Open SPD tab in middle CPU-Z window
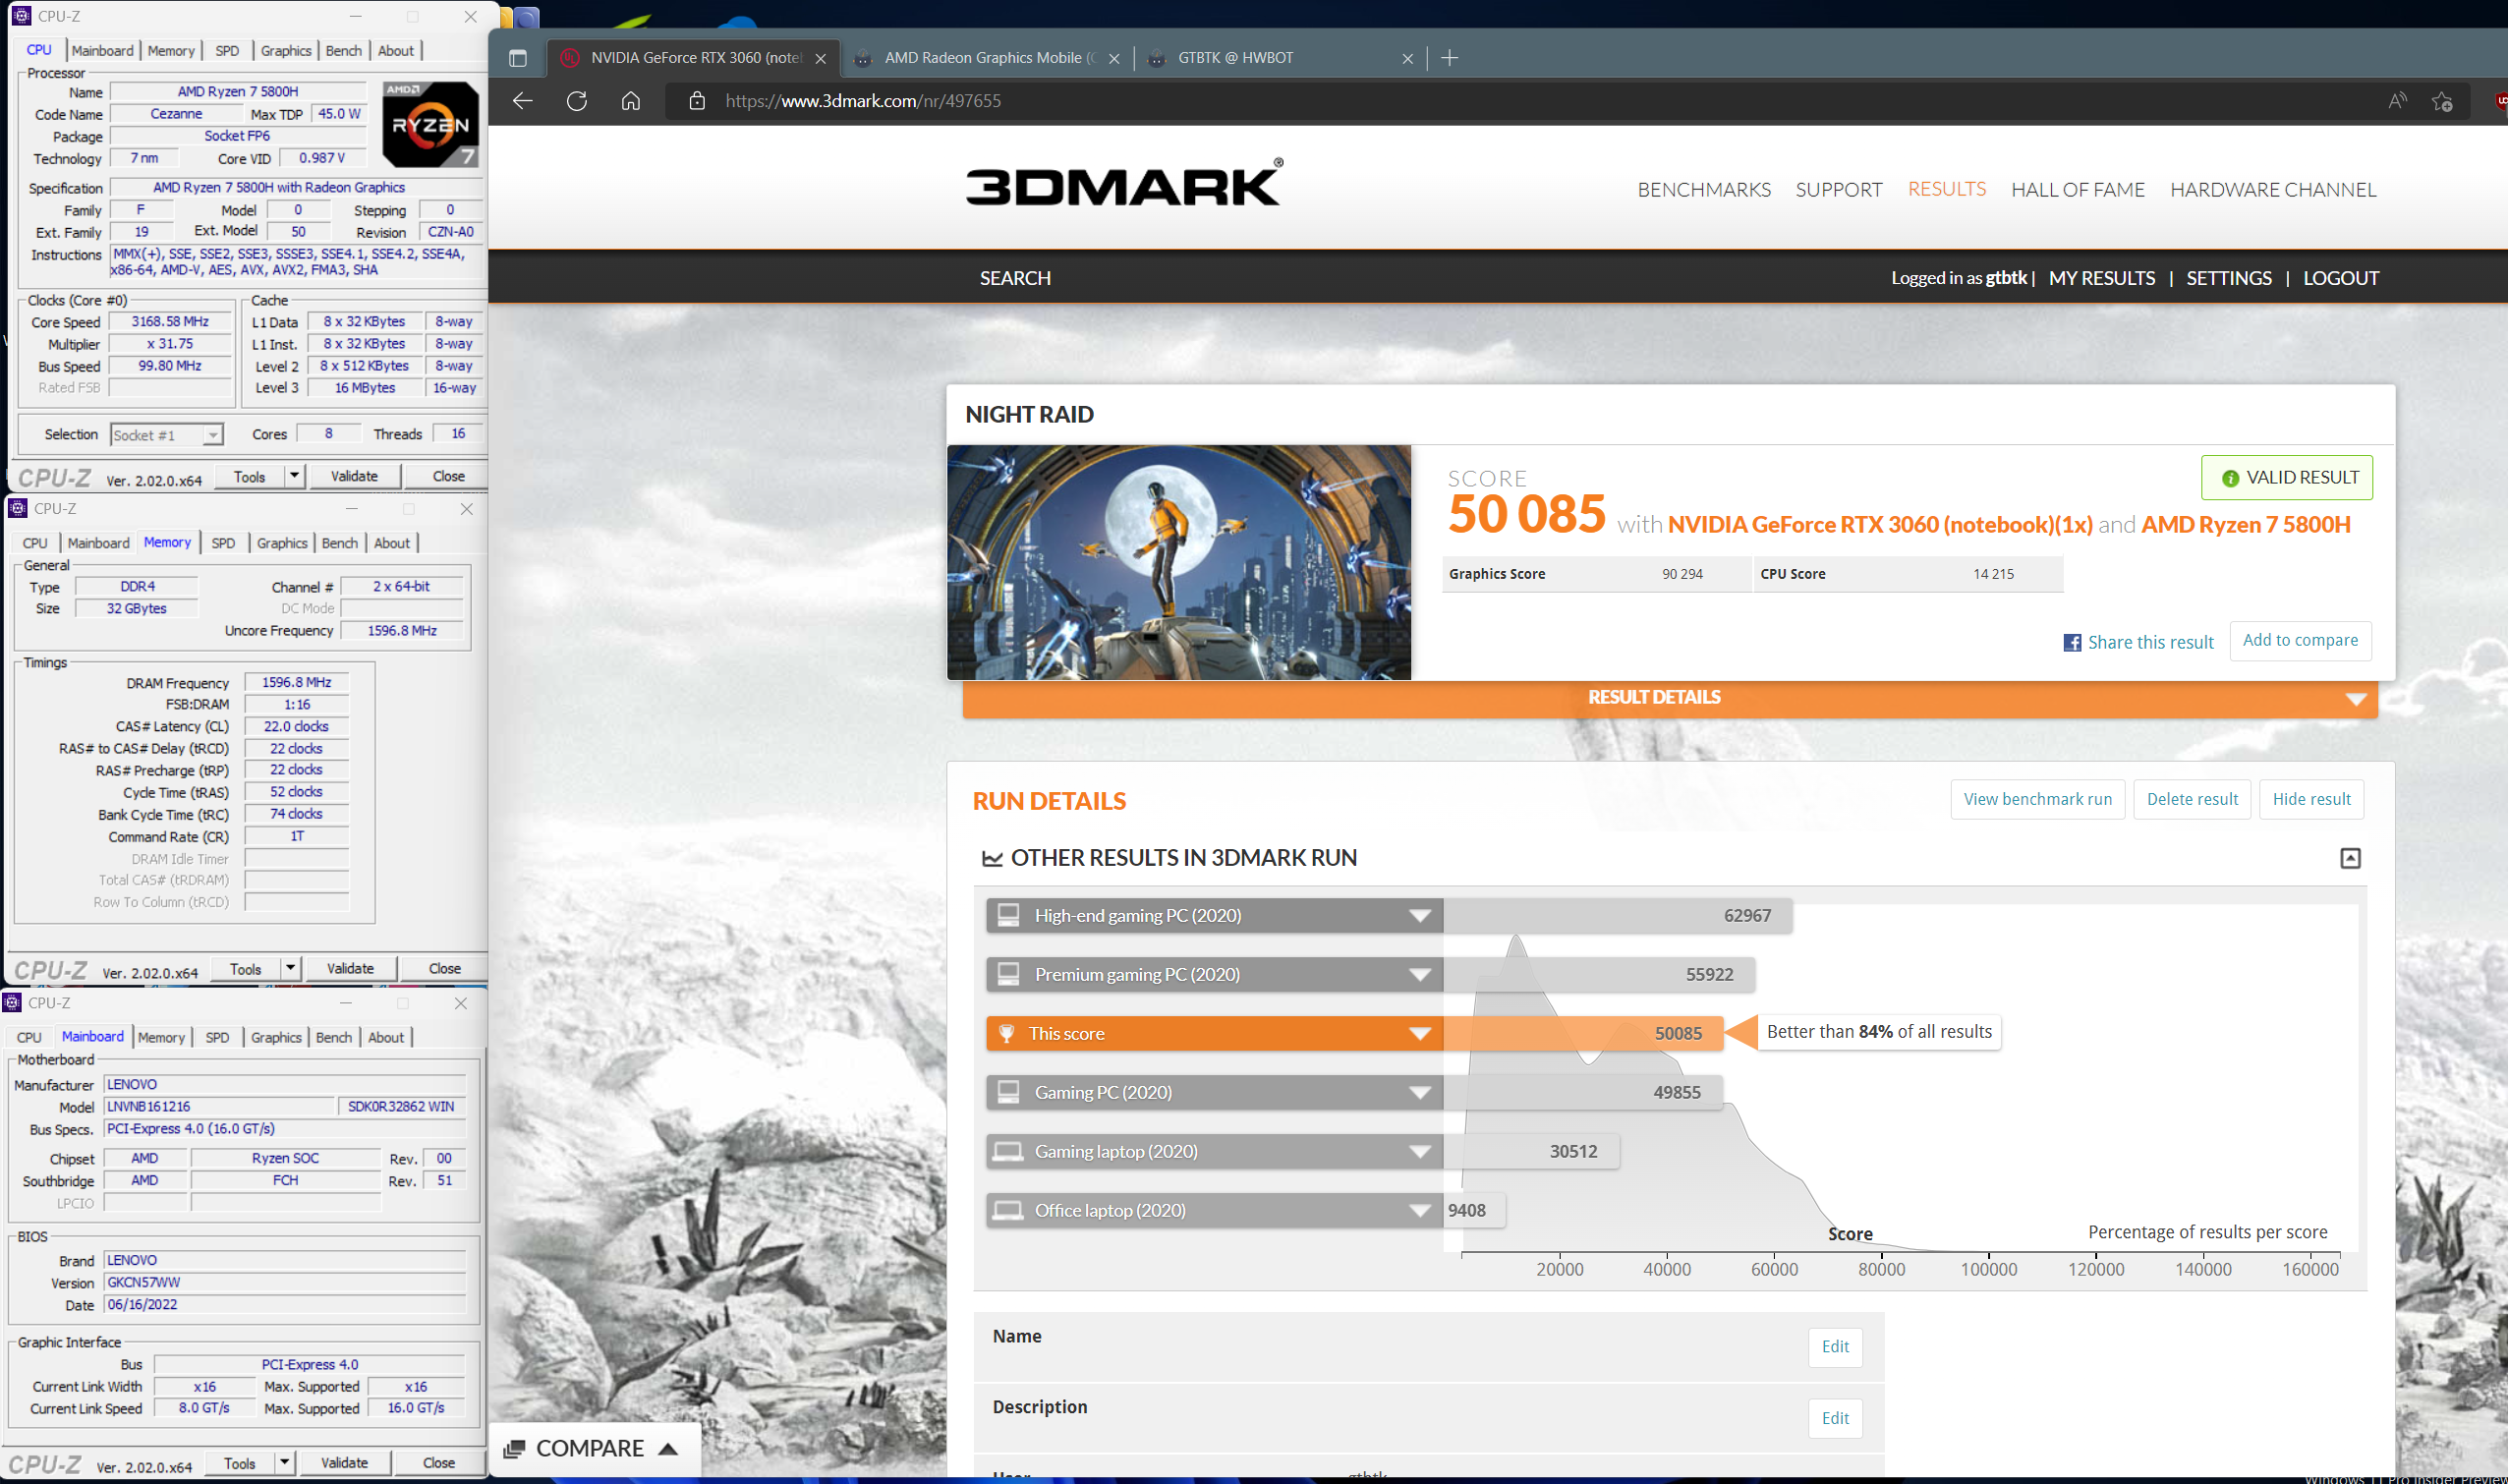 pyautogui.click(x=223, y=543)
